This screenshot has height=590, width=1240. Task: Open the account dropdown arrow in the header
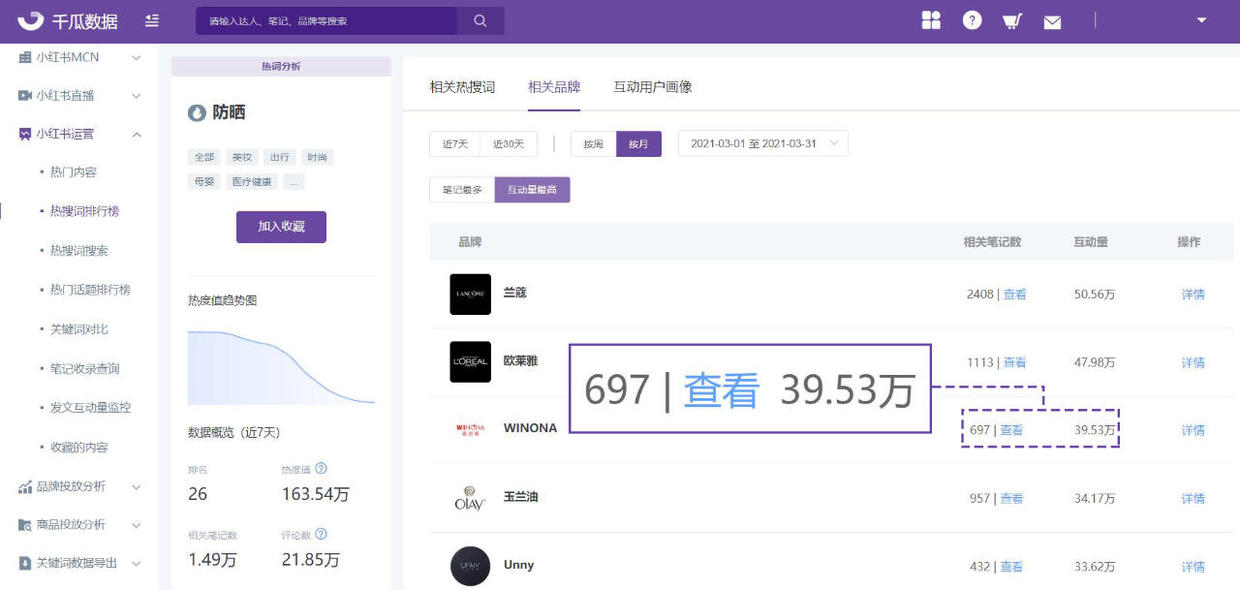tap(1202, 20)
